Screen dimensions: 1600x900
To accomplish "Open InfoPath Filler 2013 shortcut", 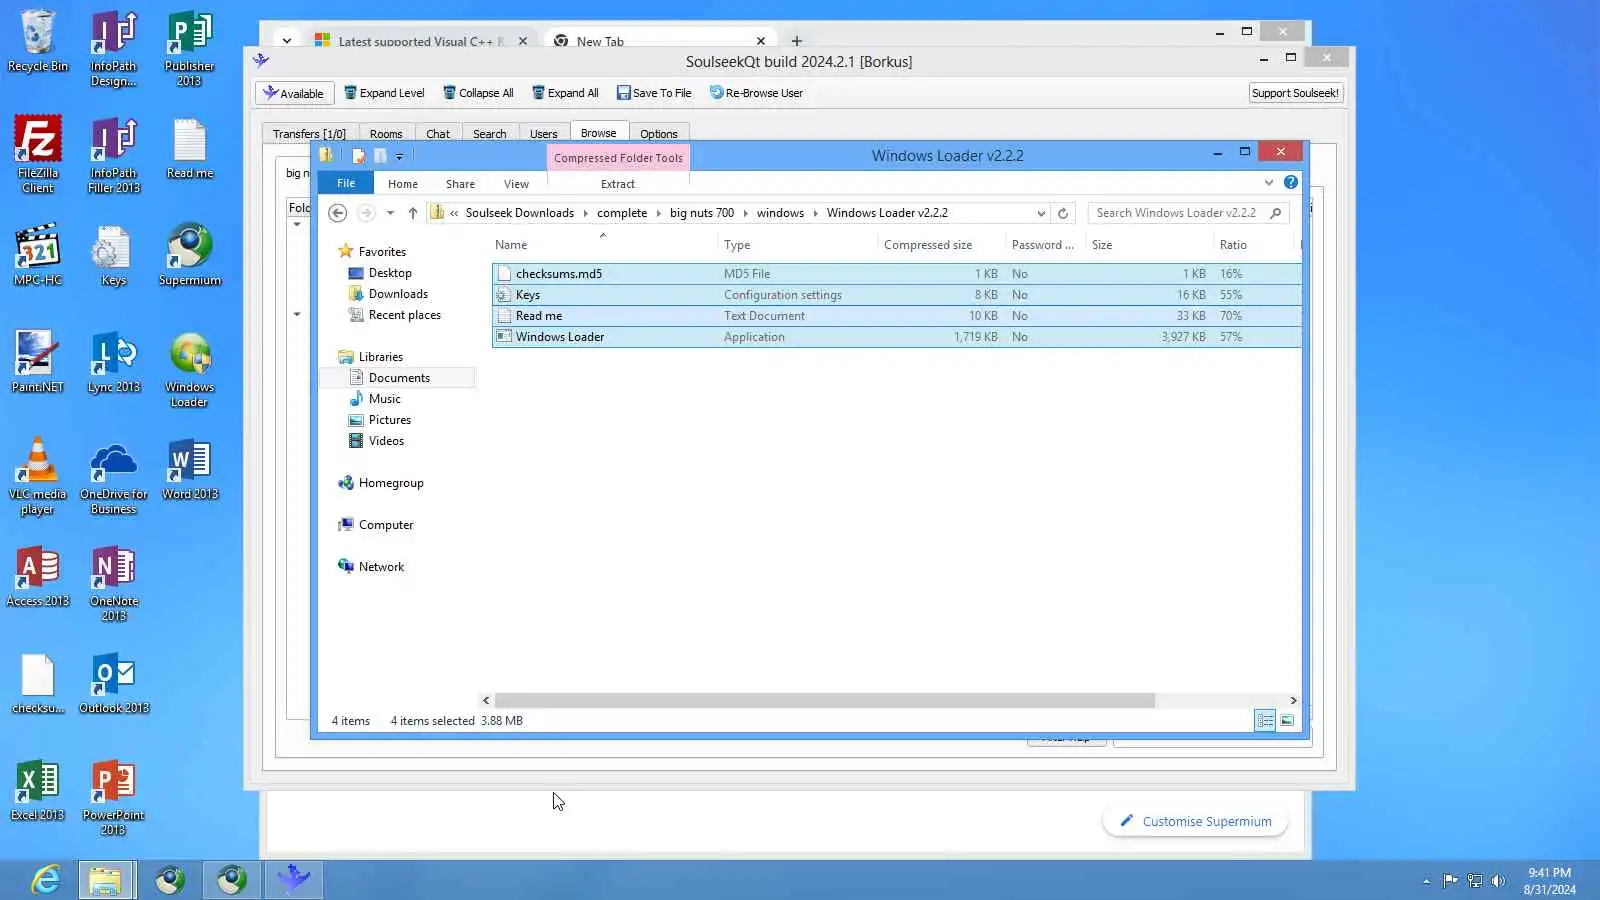I will point(114,153).
